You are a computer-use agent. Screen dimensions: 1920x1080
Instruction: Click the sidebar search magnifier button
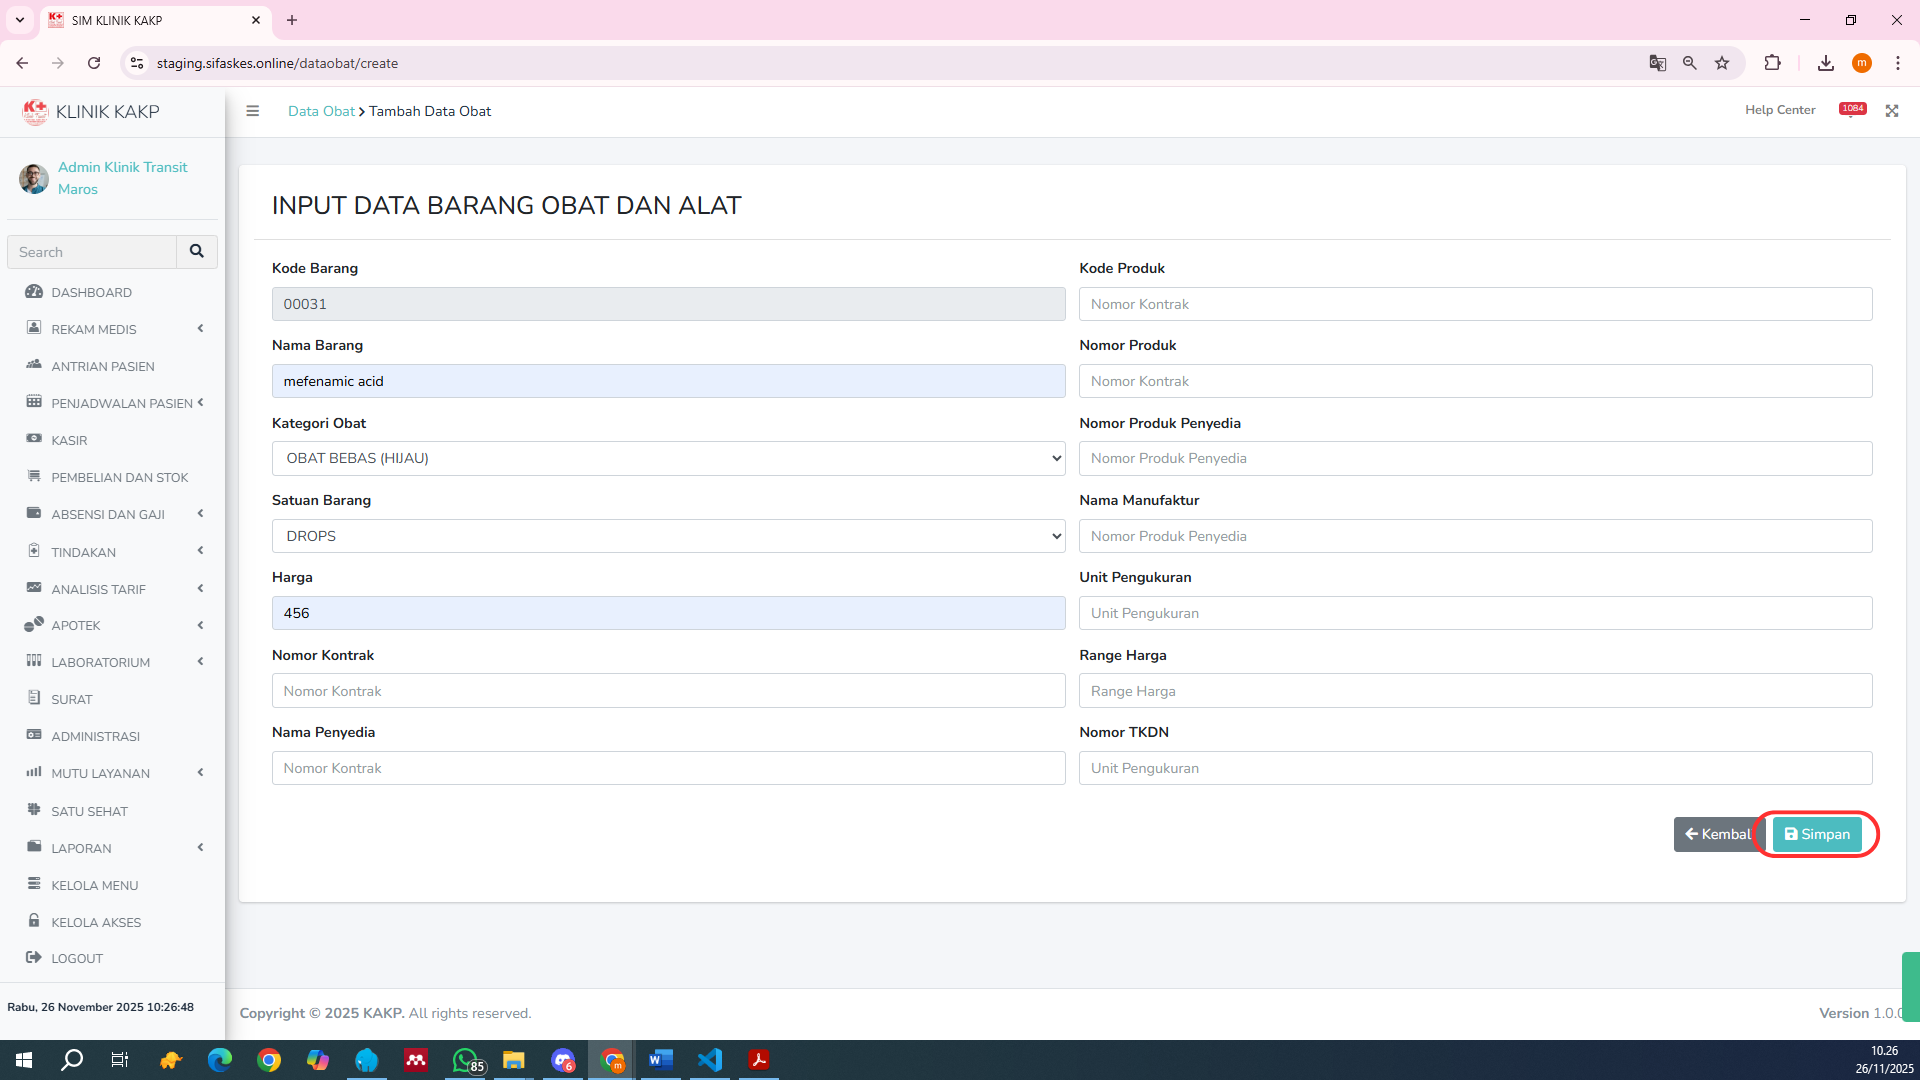click(197, 252)
